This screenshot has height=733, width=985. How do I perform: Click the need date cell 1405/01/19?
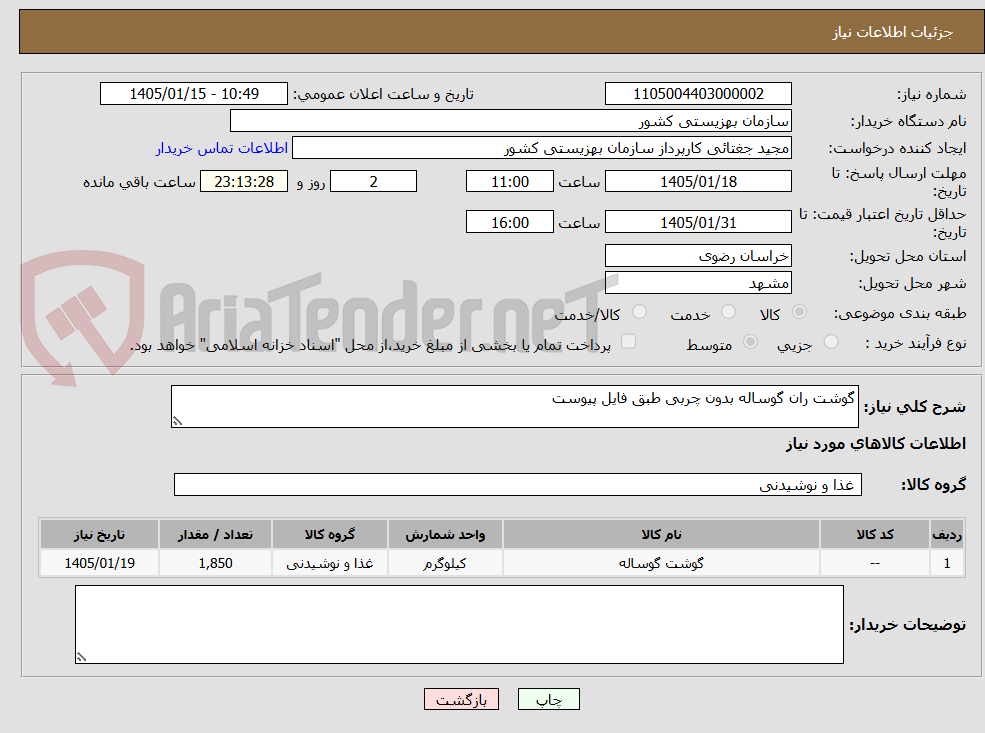[99, 563]
